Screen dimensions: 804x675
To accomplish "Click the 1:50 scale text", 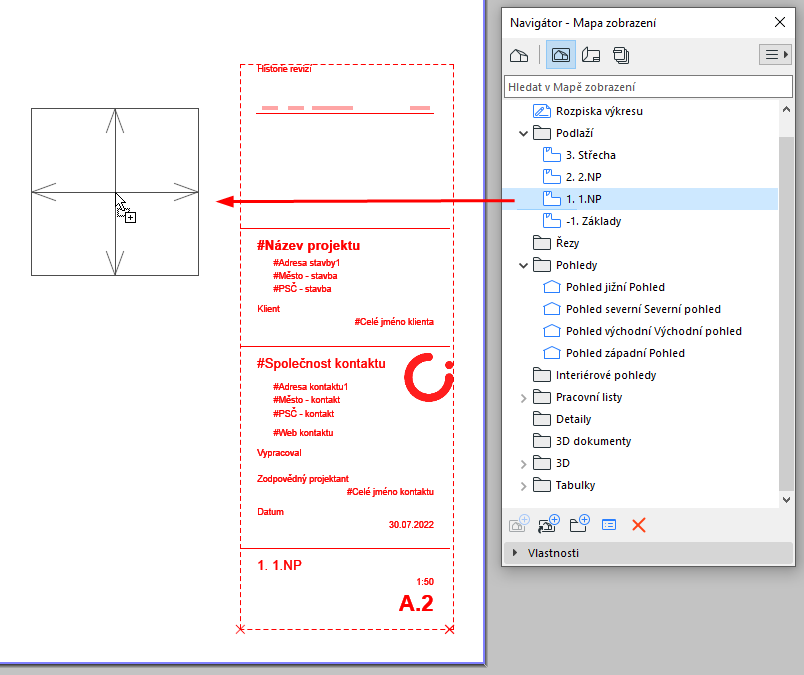I will pos(425,582).
